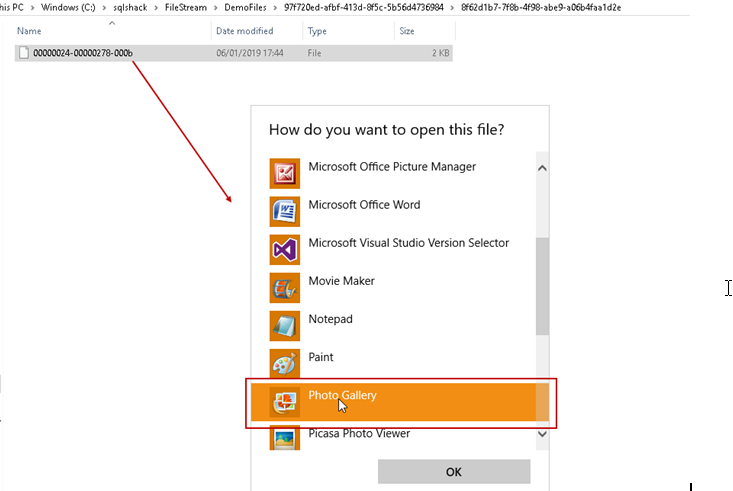Viewport: 733px width, 491px height.
Task: Click the Photo Gallery icon
Action: [285, 402]
